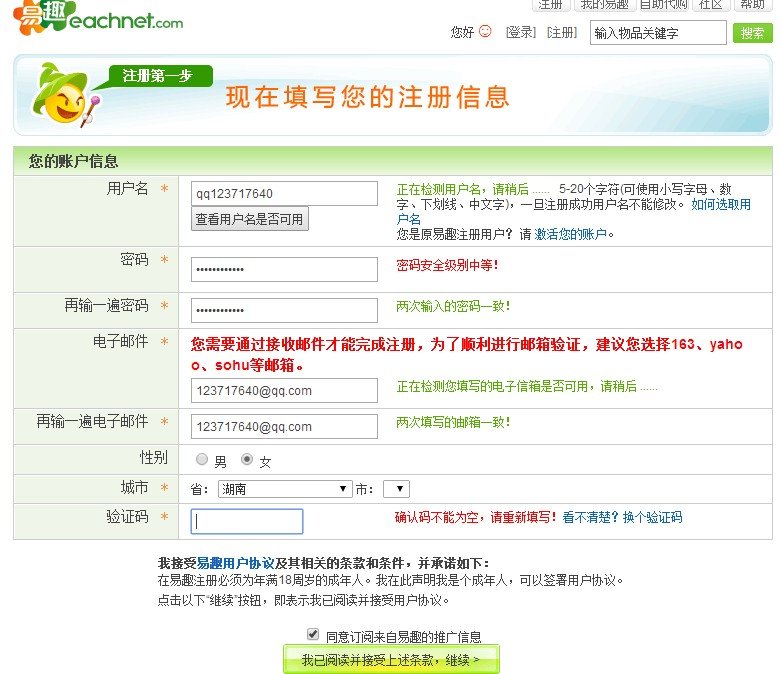
Task: Open the 我的易趣 top navigation tab
Action: tap(604, 5)
